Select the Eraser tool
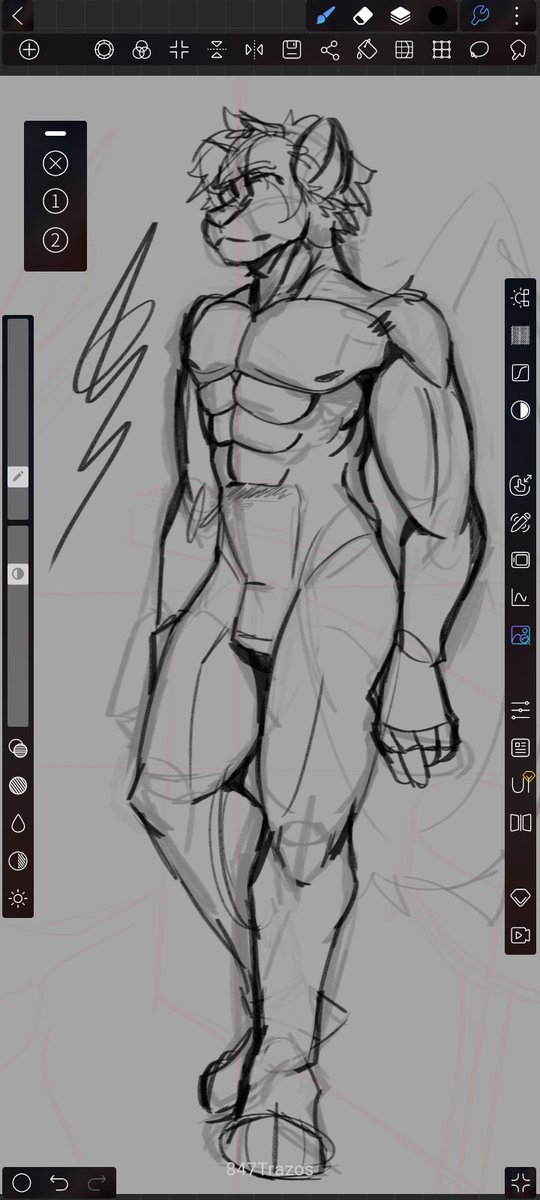Image resolution: width=540 pixels, height=1200 pixels. [x=363, y=16]
